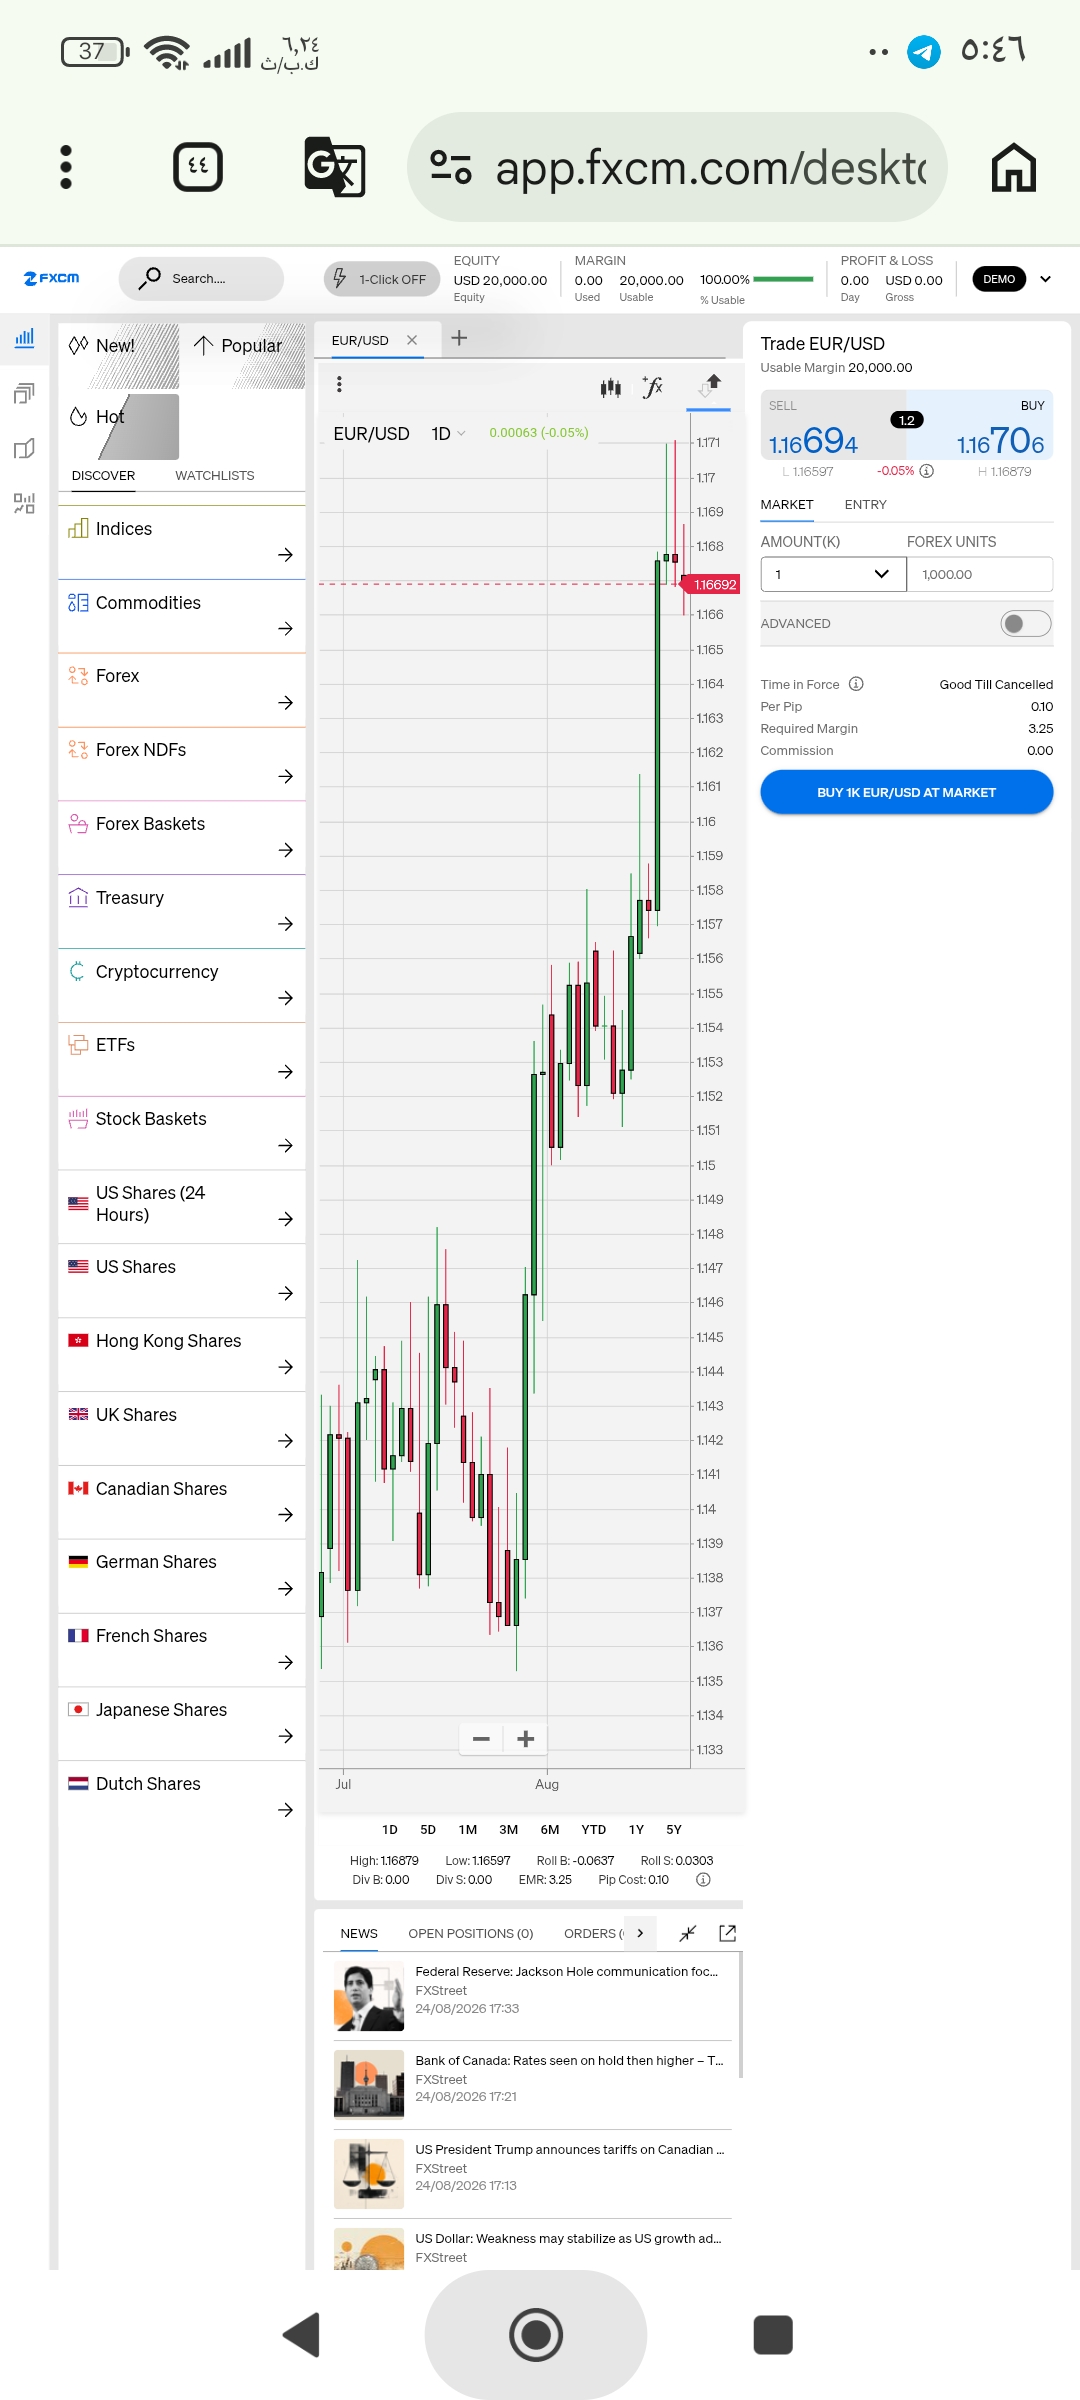The image size is (1080, 2400).
Task: Zoom in the chart
Action: [x=525, y=1739]
